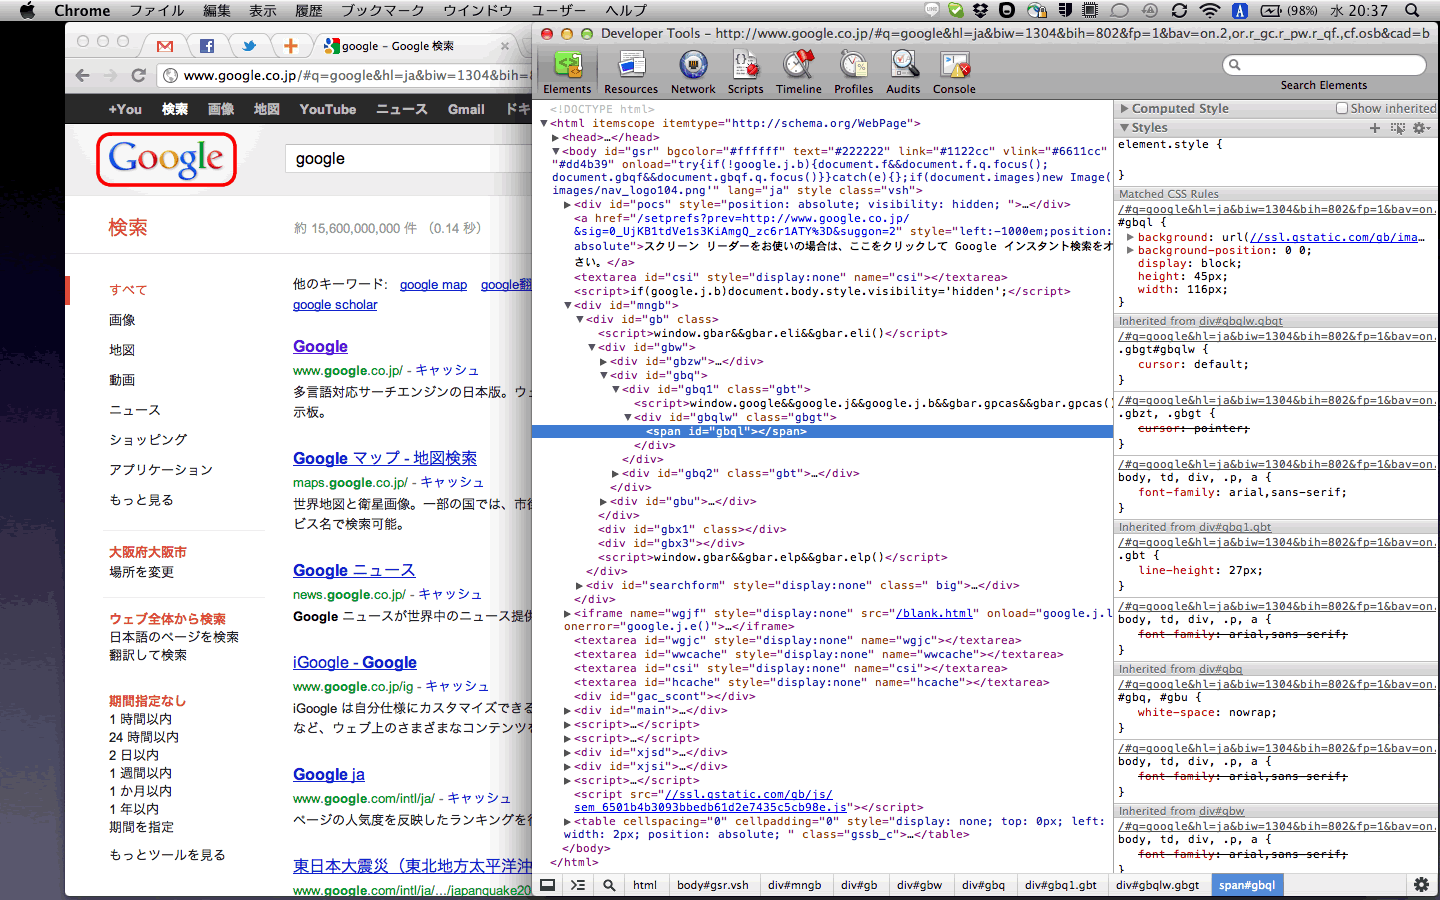The height and width of the screenshot is (900, 1440).
Task: Expand the div id="gbq2" node
Action: (615, 474)
